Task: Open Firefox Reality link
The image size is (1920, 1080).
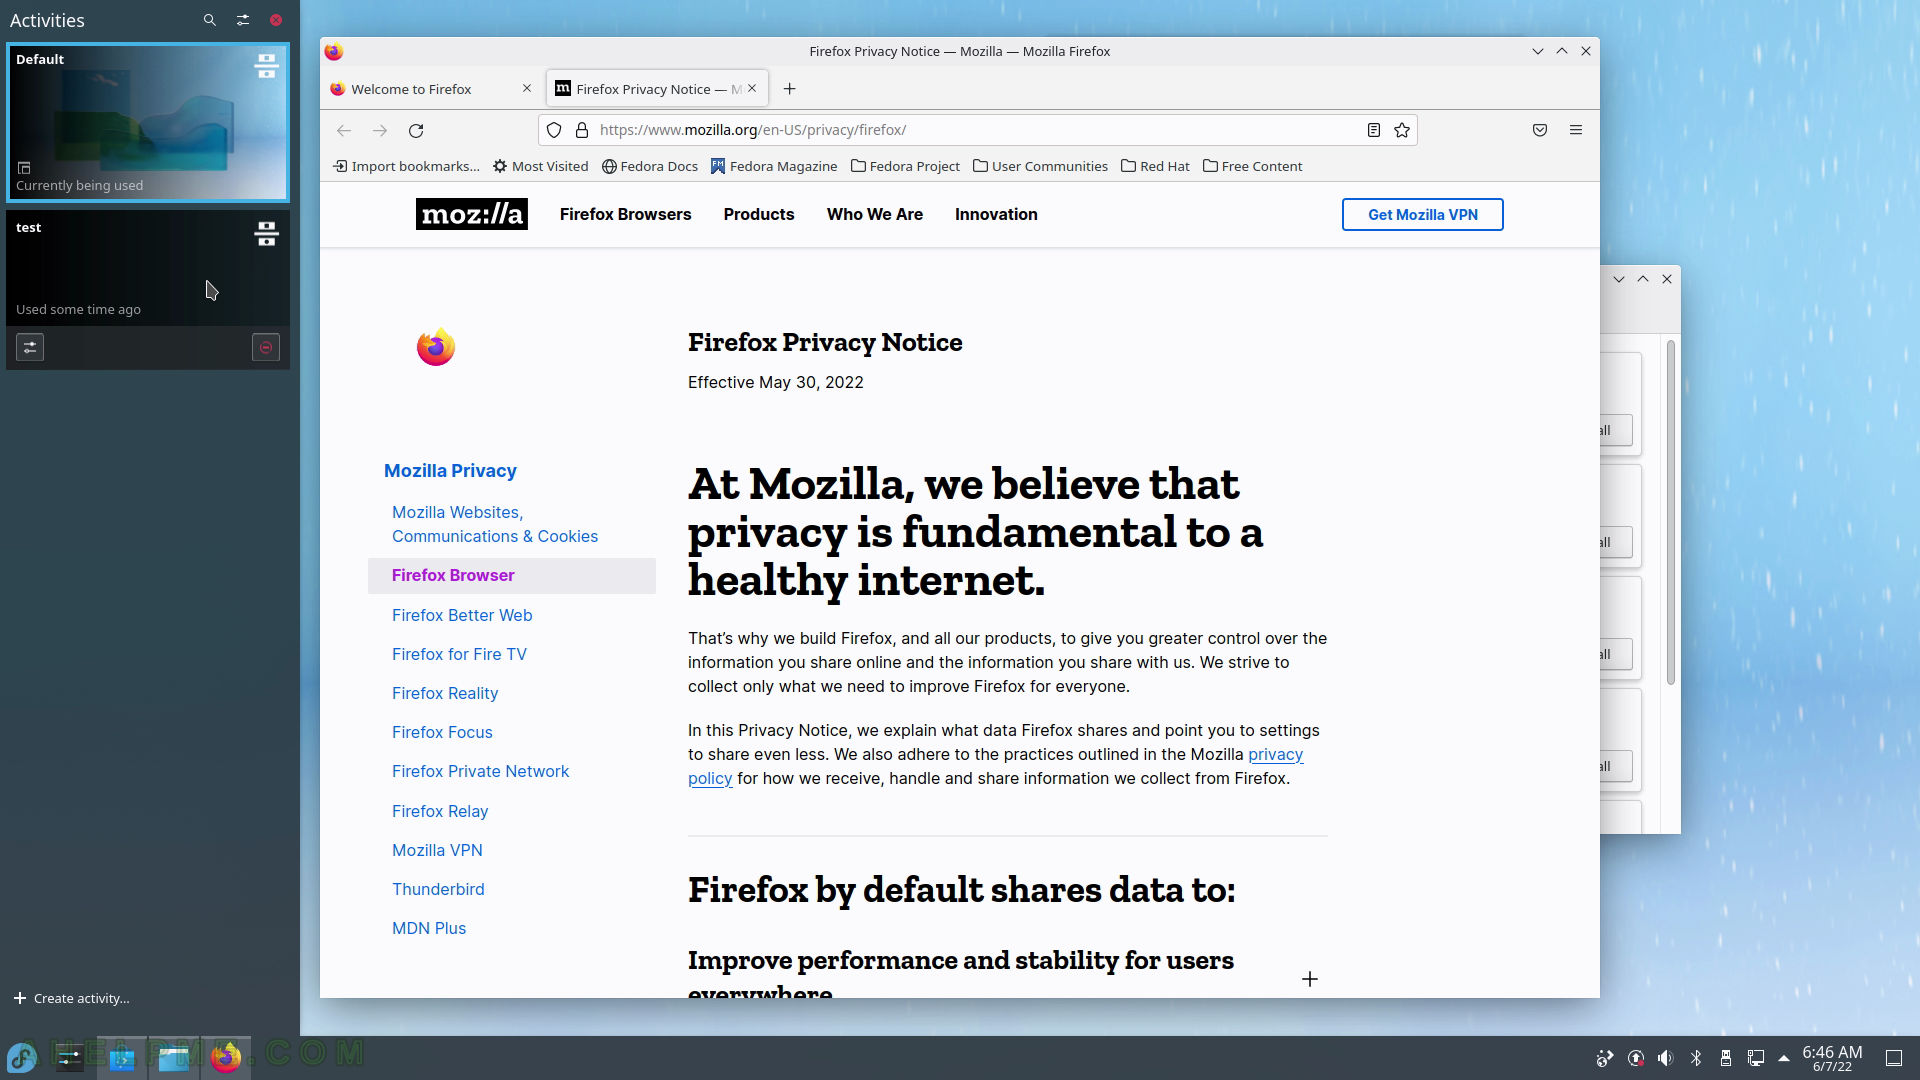Action: click(x=445, y=693)
